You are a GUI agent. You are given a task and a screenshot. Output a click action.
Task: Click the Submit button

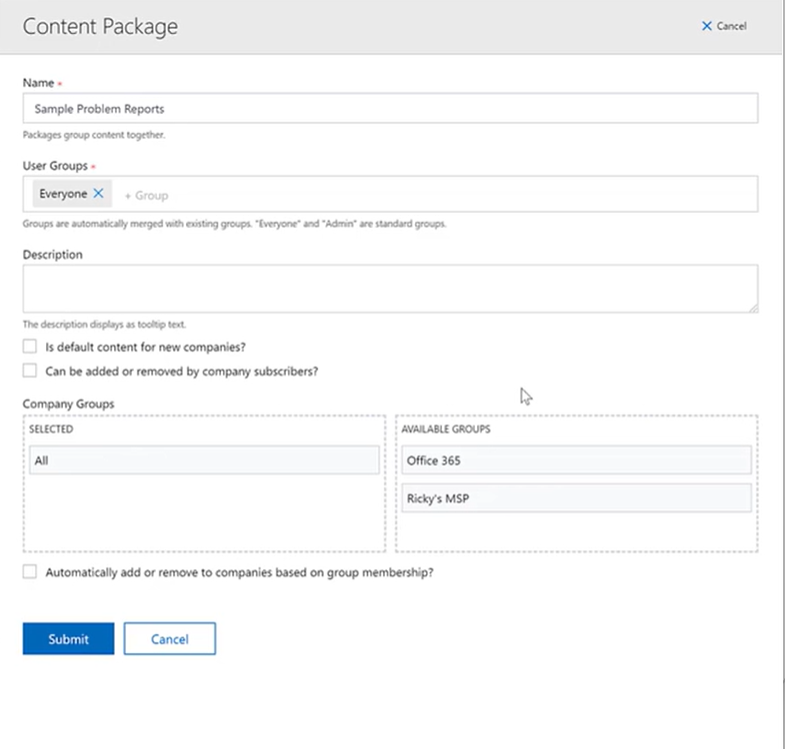pos(68,638)
